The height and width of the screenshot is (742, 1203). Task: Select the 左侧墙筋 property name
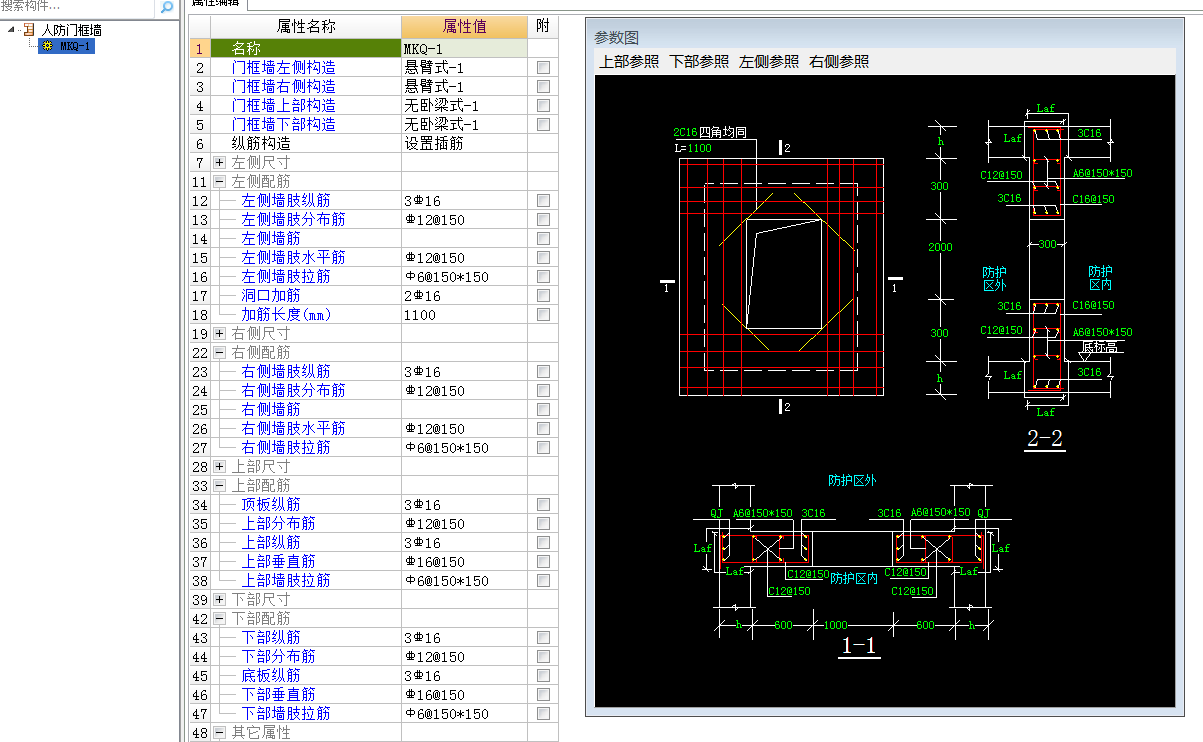[x=270, y=238]
